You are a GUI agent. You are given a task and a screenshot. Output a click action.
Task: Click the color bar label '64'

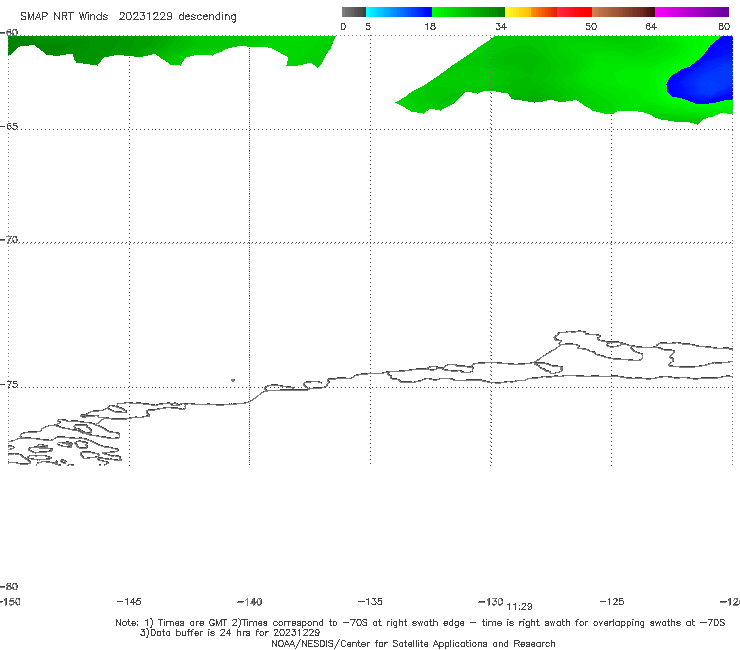pos(651,27)
